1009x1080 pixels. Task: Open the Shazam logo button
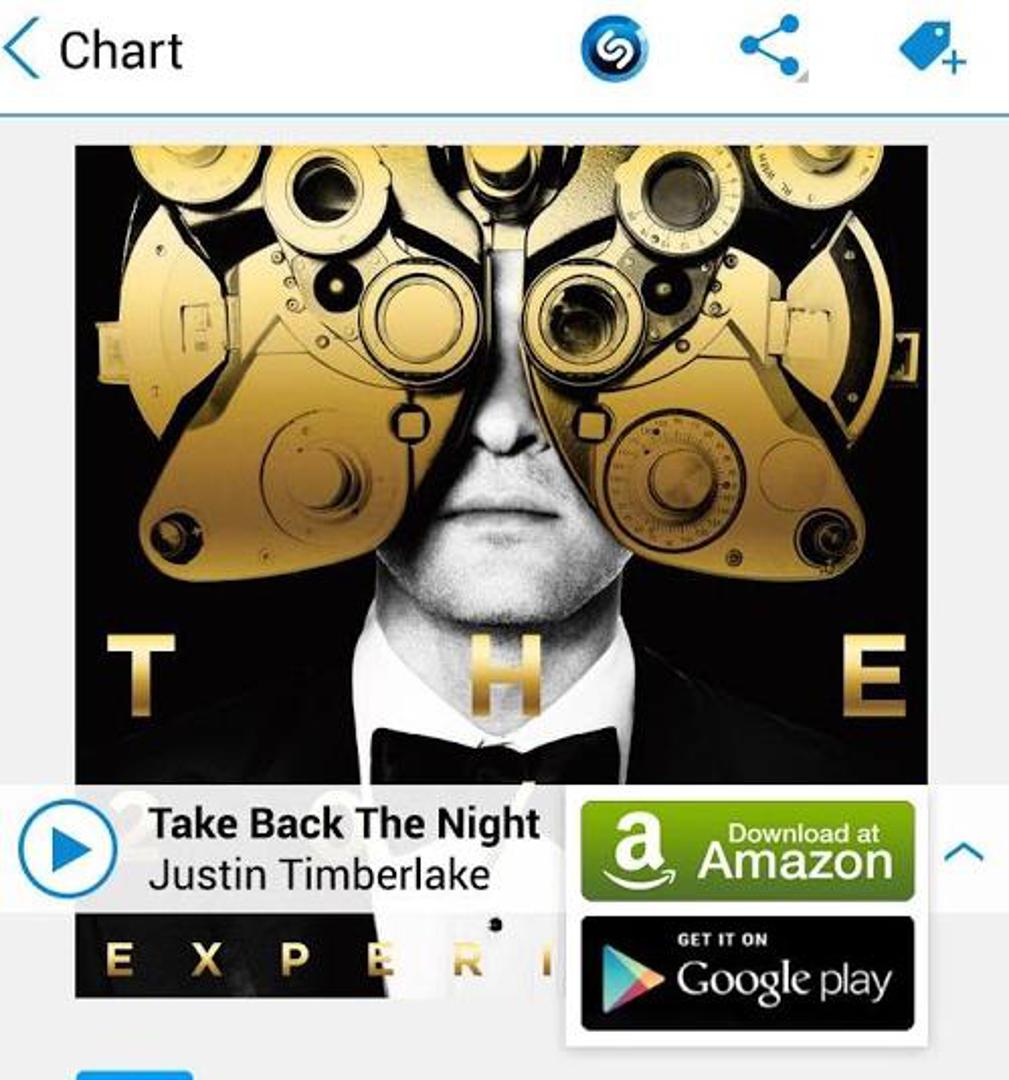(x=614, y=49)
